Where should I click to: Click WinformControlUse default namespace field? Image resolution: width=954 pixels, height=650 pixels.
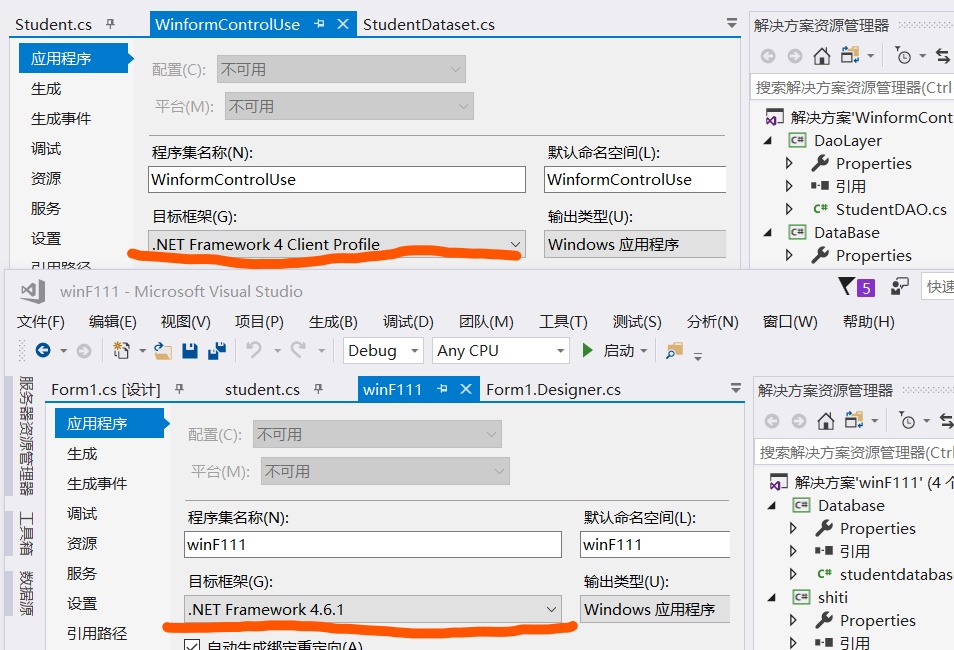(x=635, y=180)
